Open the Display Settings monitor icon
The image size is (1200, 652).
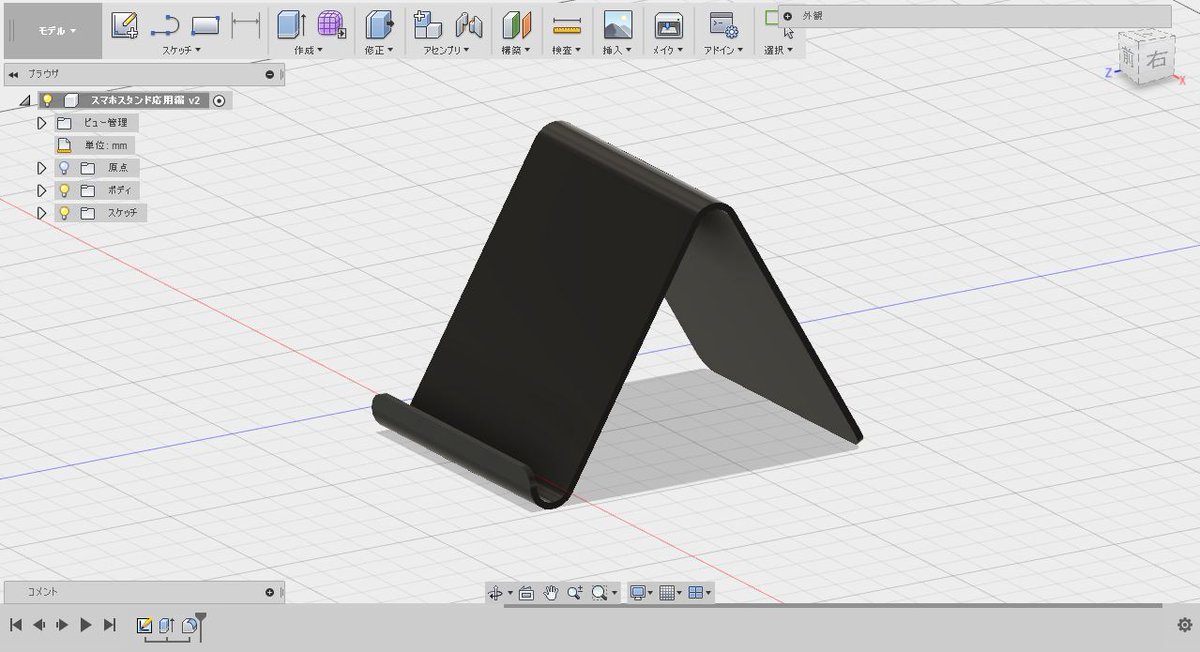[x=637, y=593]
